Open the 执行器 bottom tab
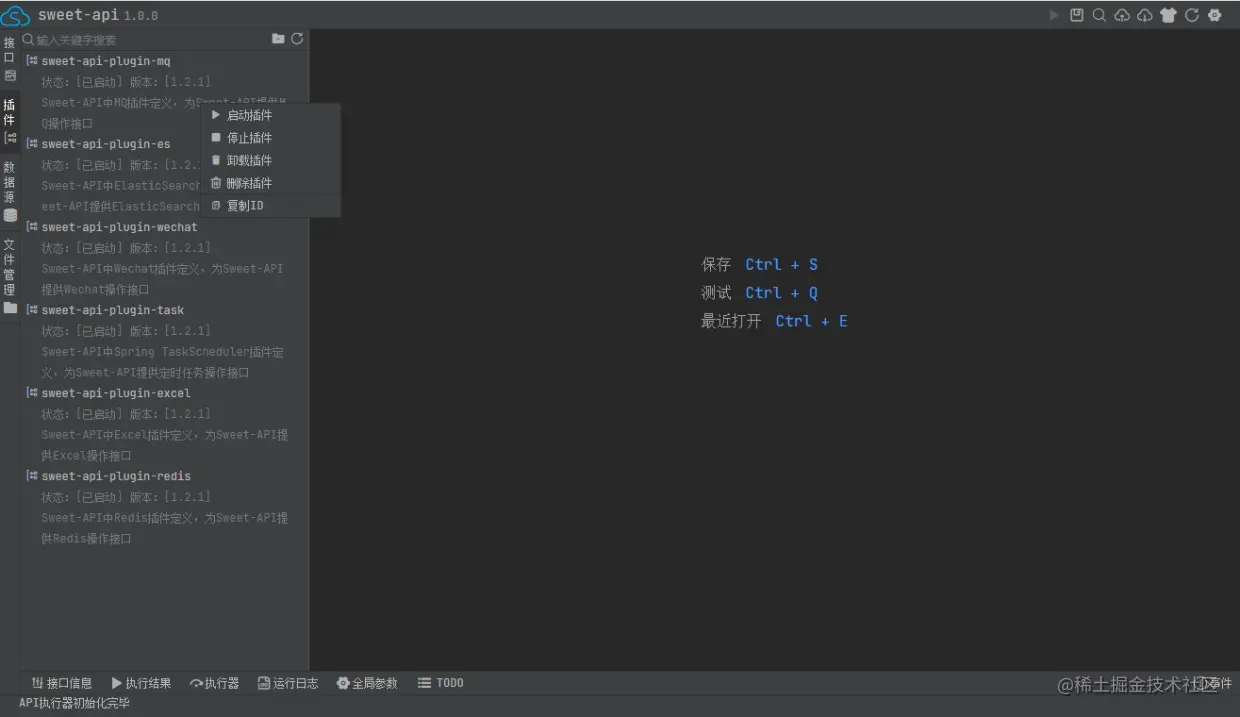Image resolution: width=1240 pixels, height=717 pixels. pos(214,683)
